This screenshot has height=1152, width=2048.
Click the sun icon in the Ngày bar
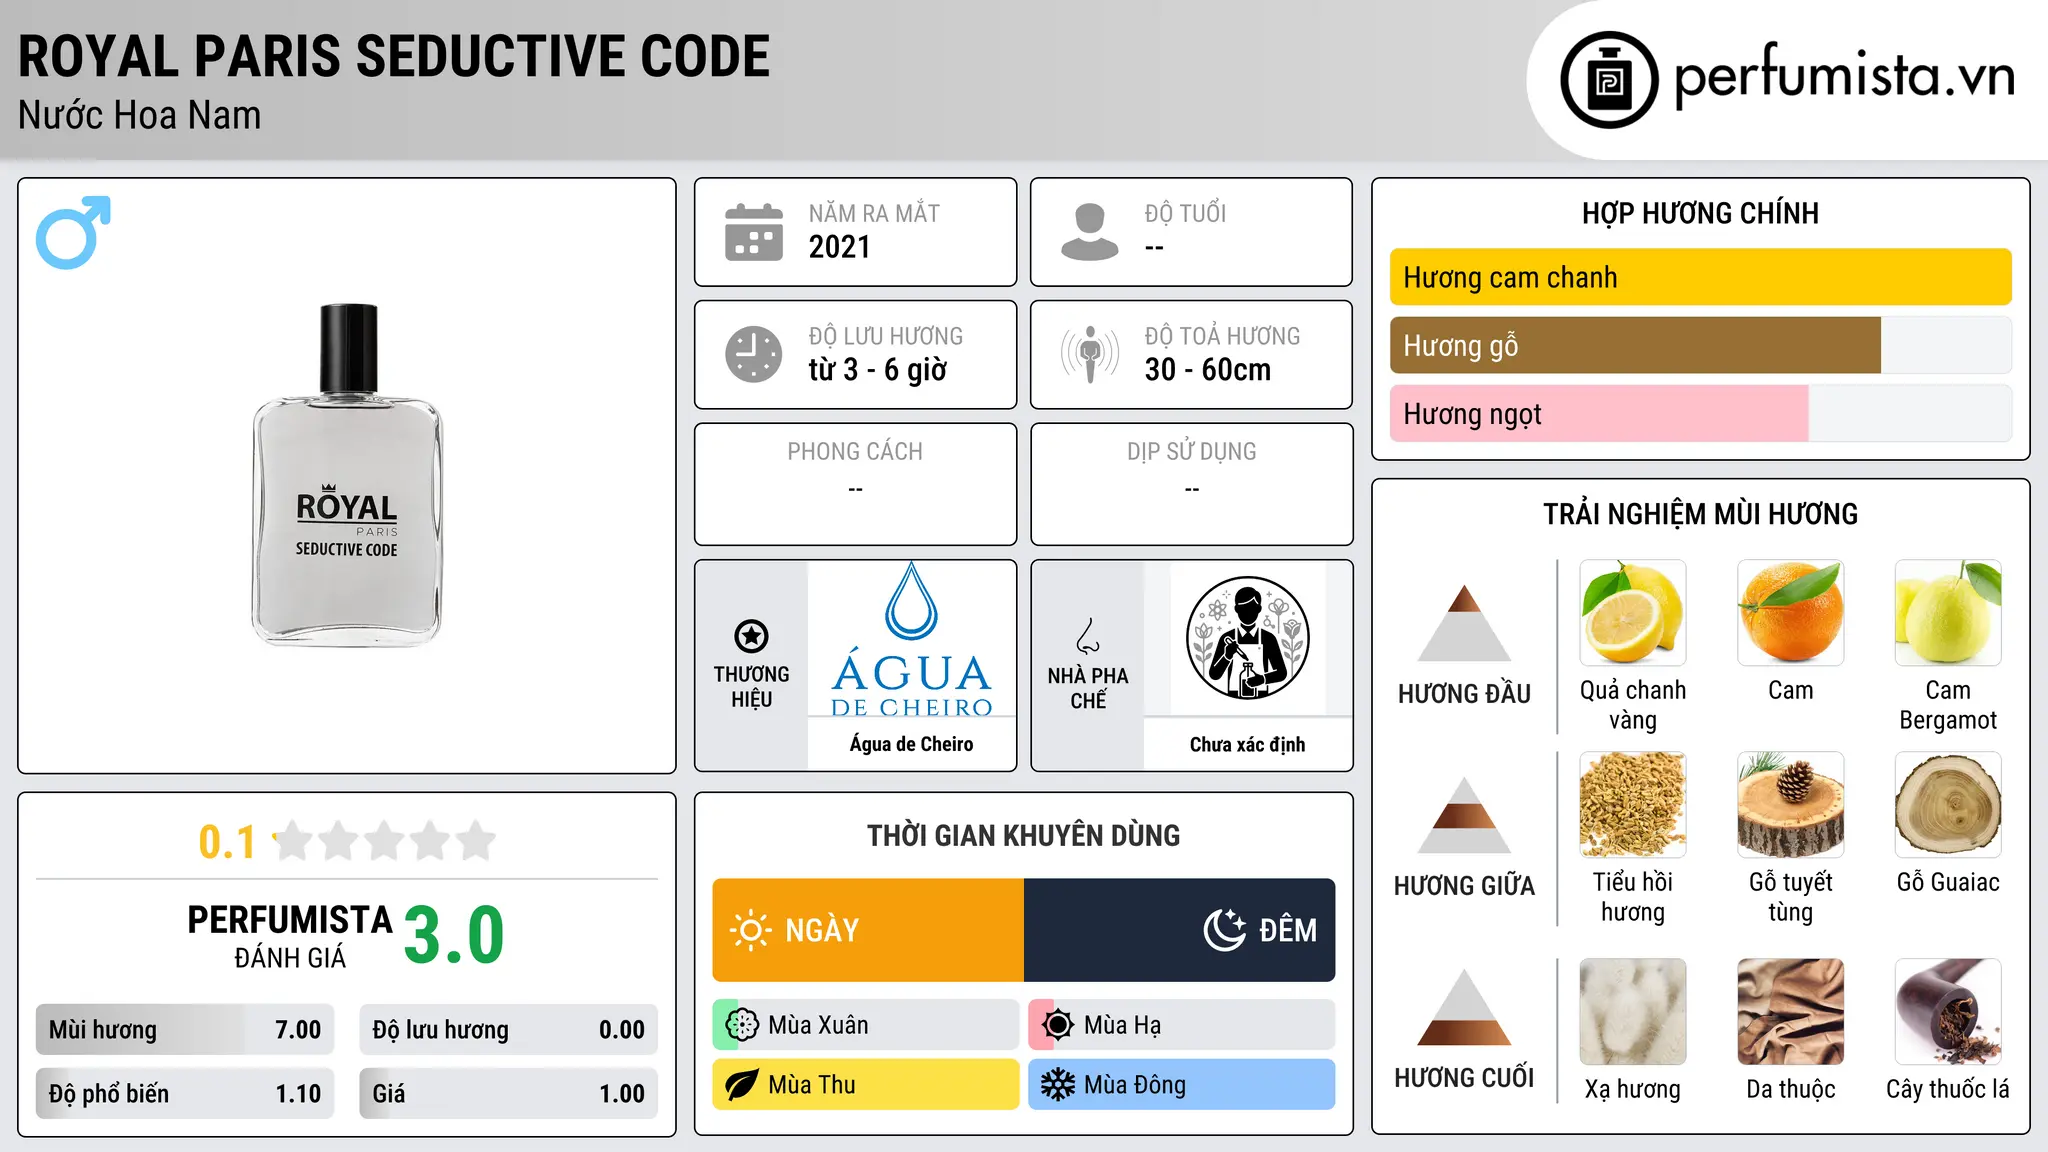750,930
